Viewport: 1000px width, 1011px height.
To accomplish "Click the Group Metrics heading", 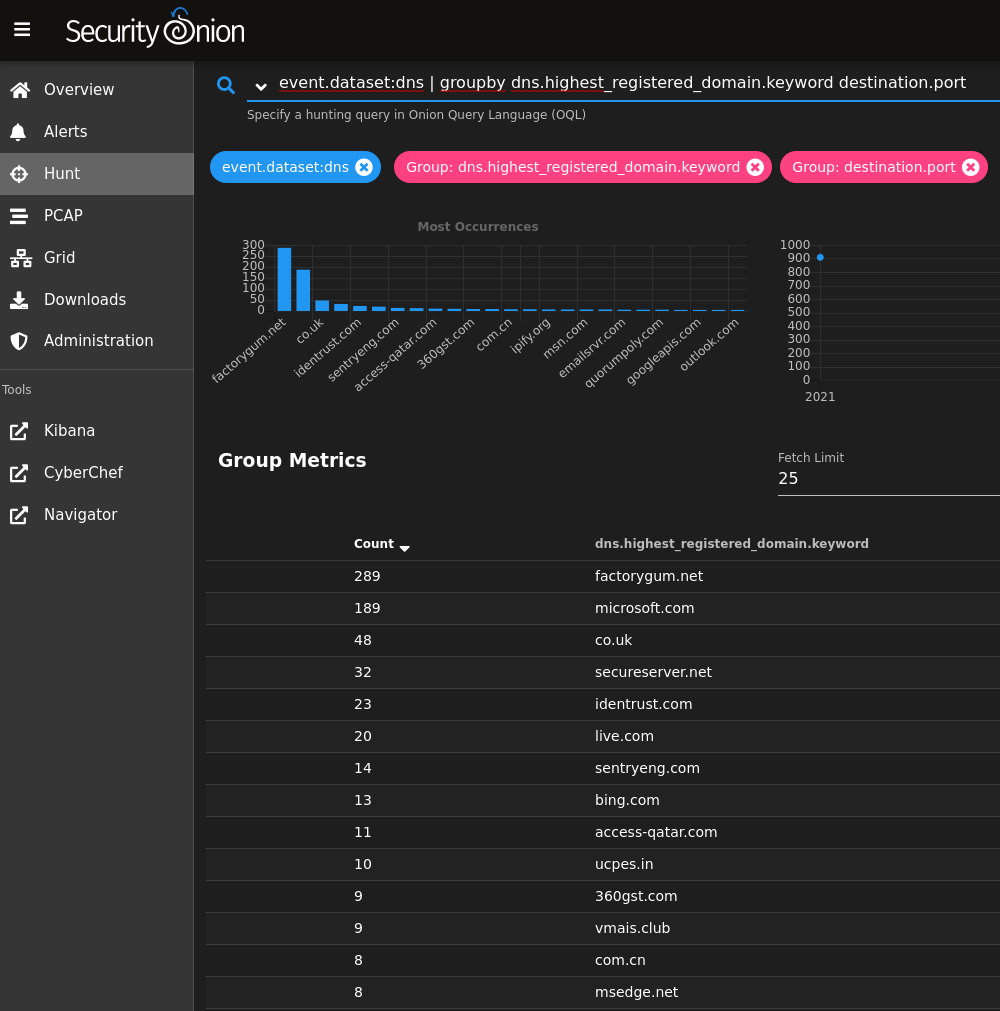I will tap(292, 460).
